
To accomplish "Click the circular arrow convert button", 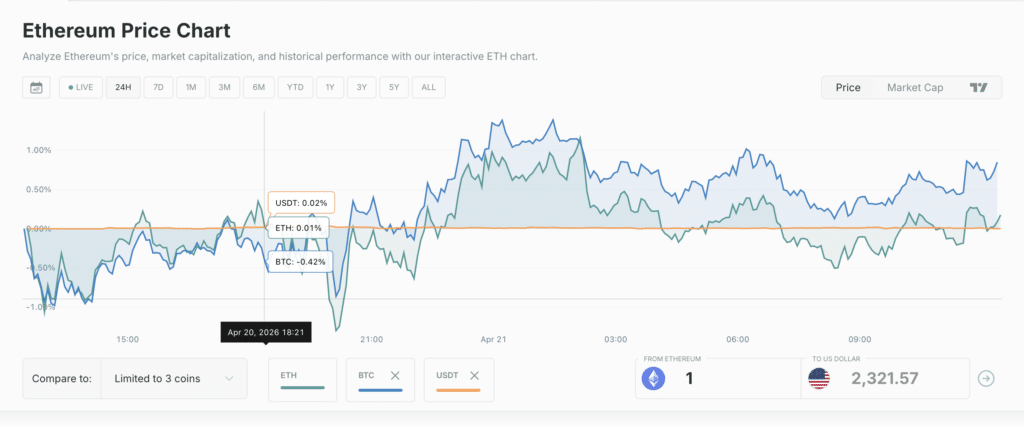I will point(986,379).
